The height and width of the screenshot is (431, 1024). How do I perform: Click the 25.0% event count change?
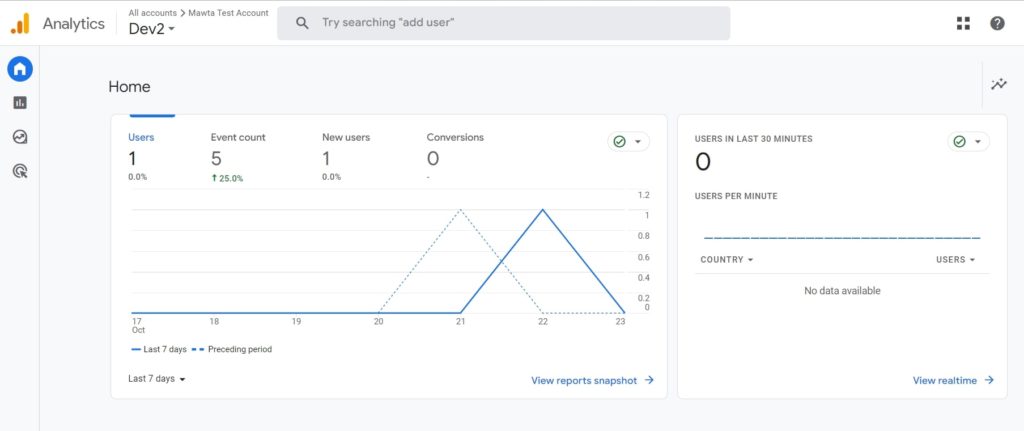(x=227, y=178)
